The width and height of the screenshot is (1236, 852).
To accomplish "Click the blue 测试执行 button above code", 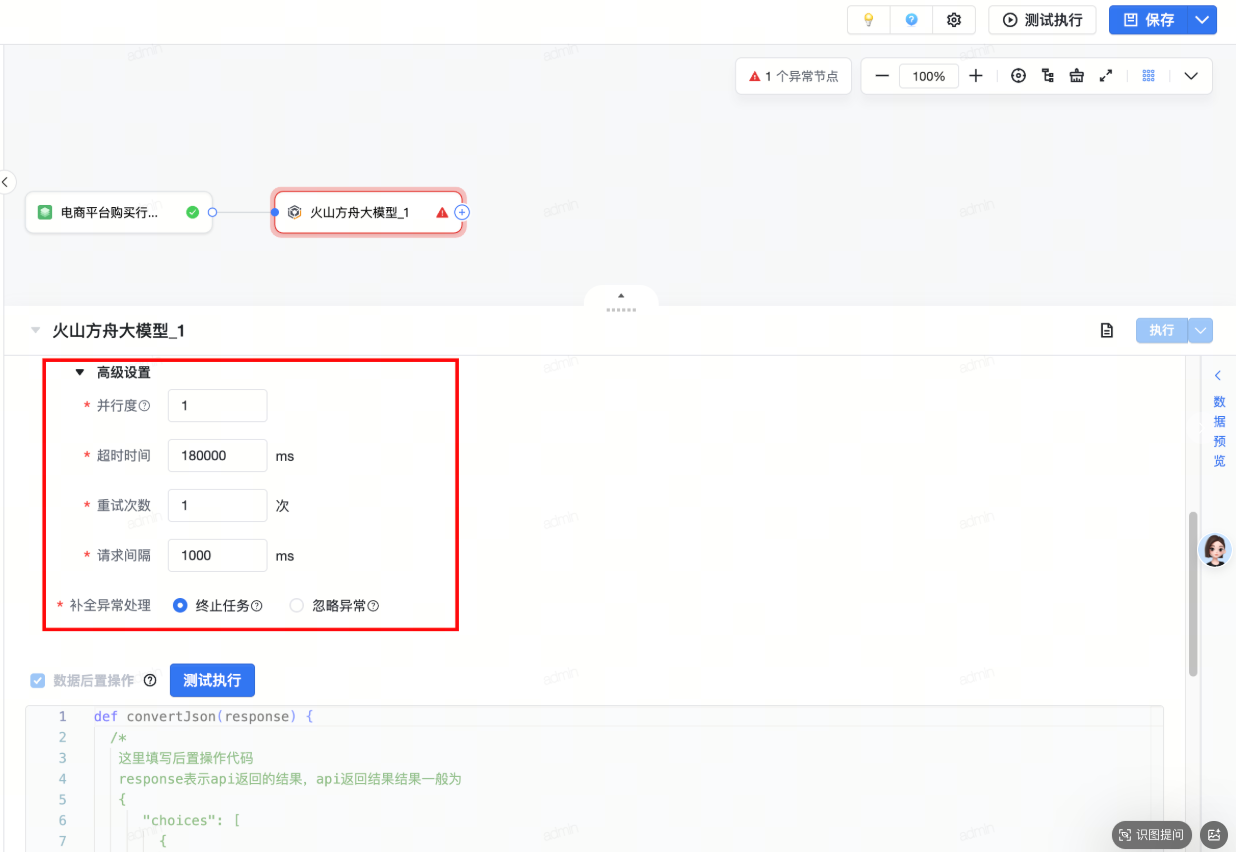I will (212, 680).
